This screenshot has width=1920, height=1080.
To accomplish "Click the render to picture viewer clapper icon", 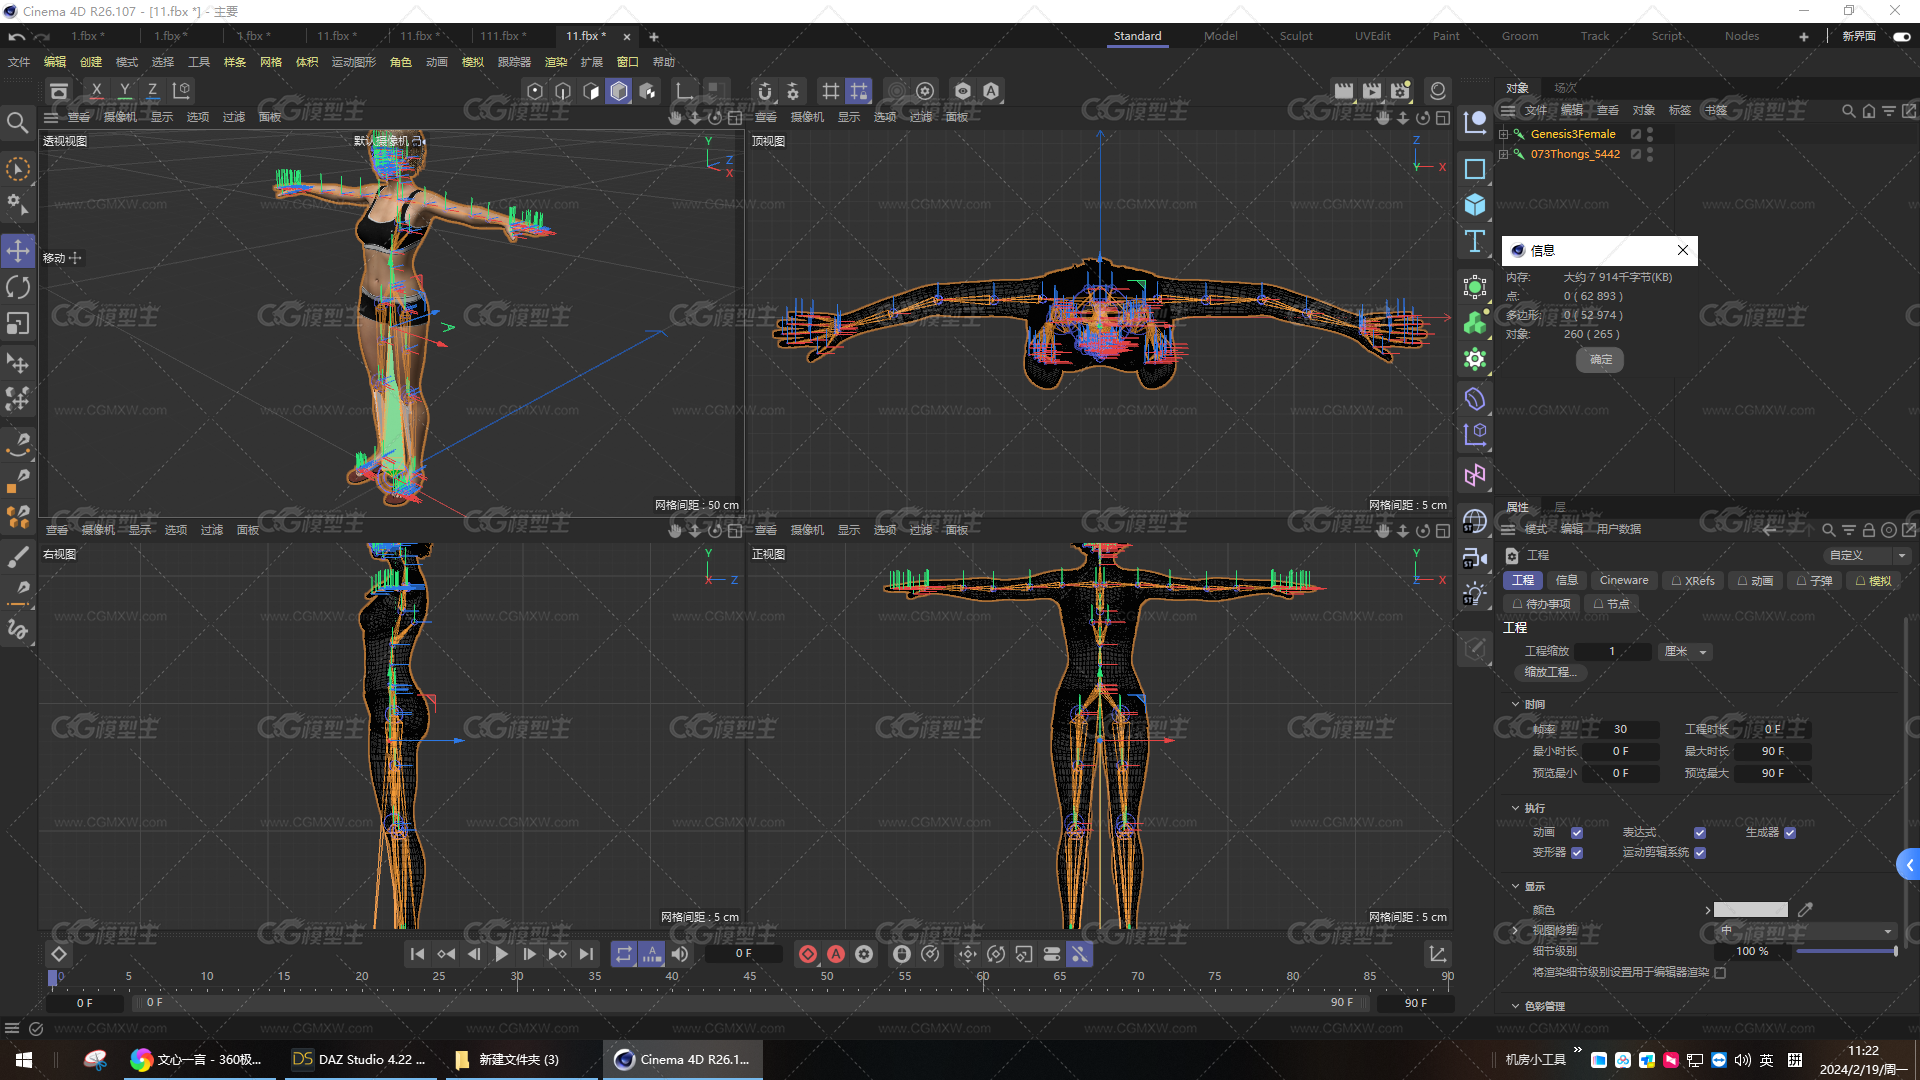I will pos(1372,91).
